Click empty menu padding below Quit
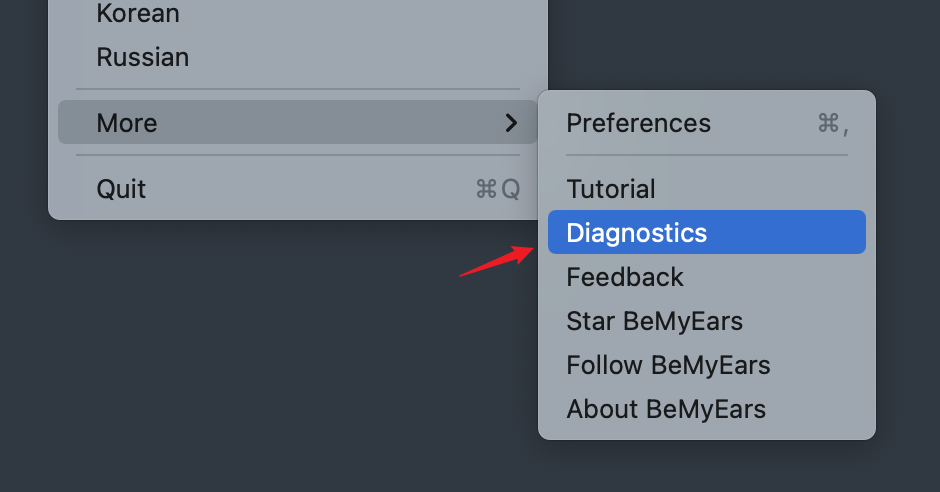 pos(298,213)
